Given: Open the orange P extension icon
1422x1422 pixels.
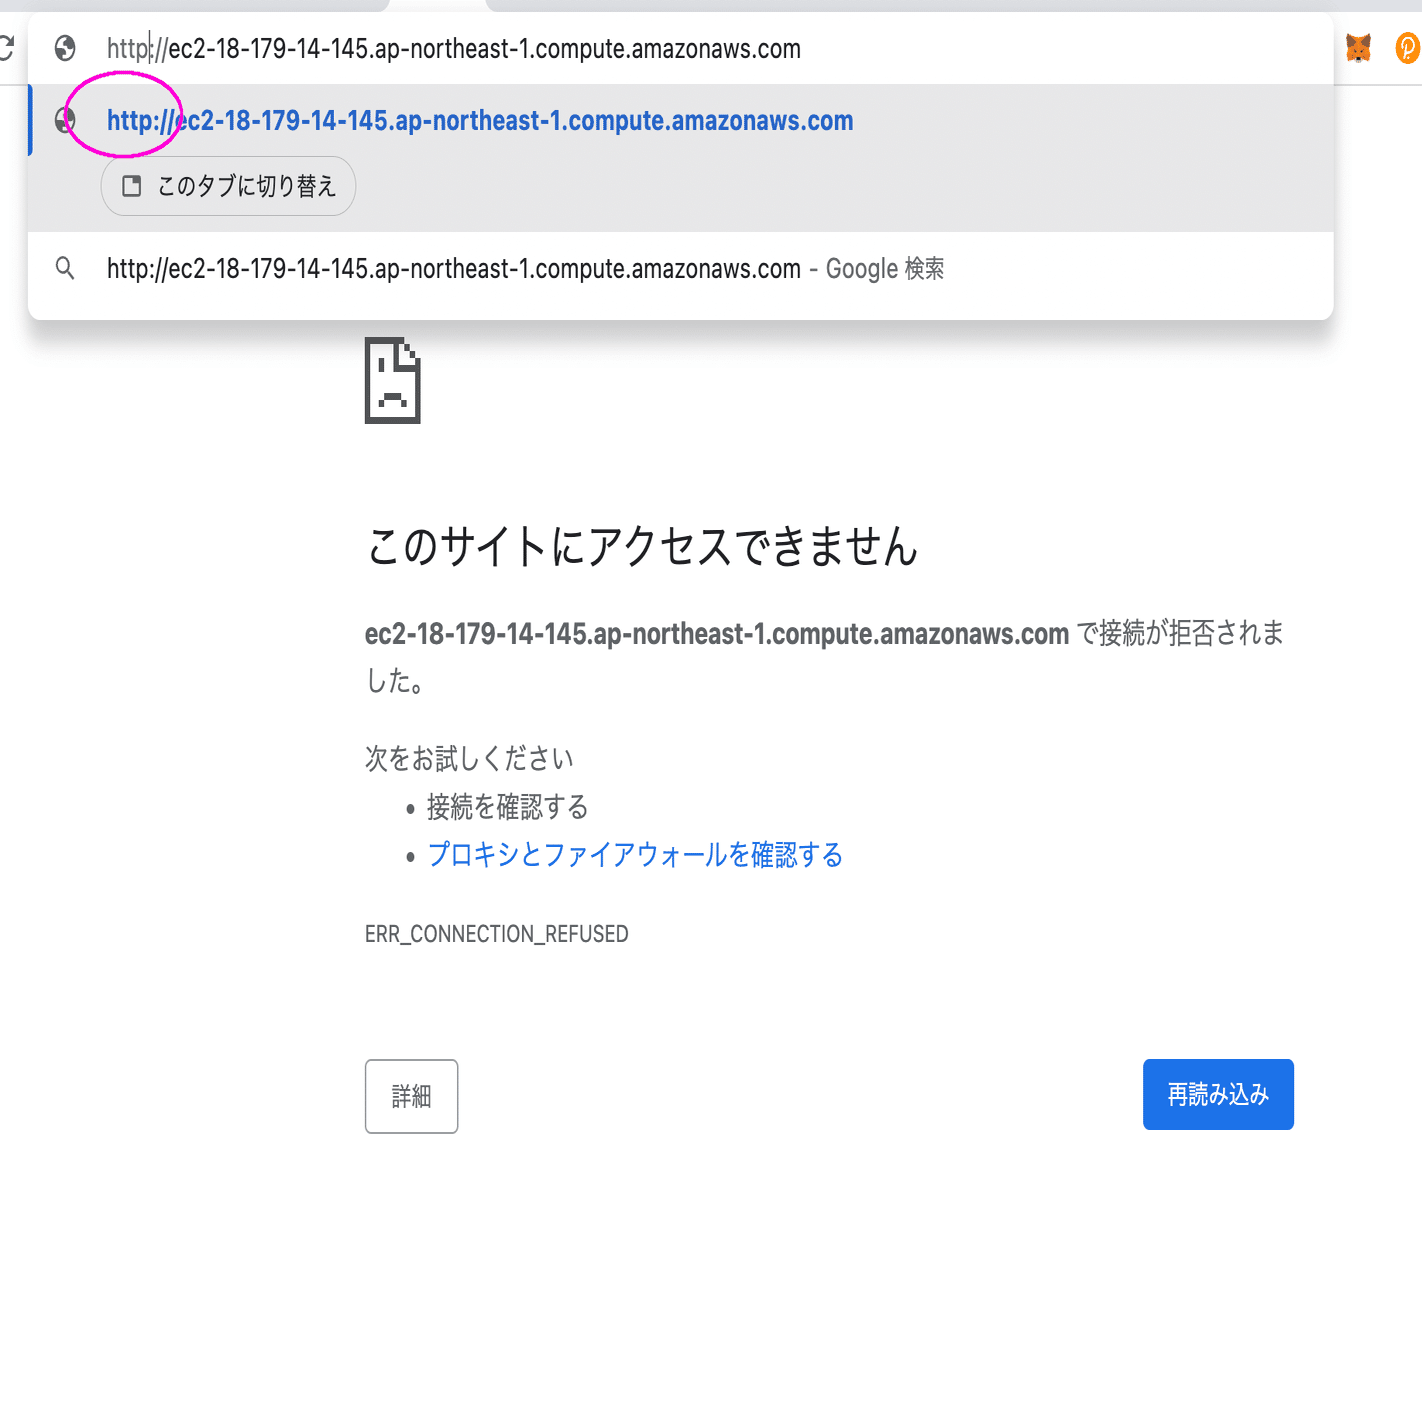Looking at the screenshot, I should pos(1407,47).
